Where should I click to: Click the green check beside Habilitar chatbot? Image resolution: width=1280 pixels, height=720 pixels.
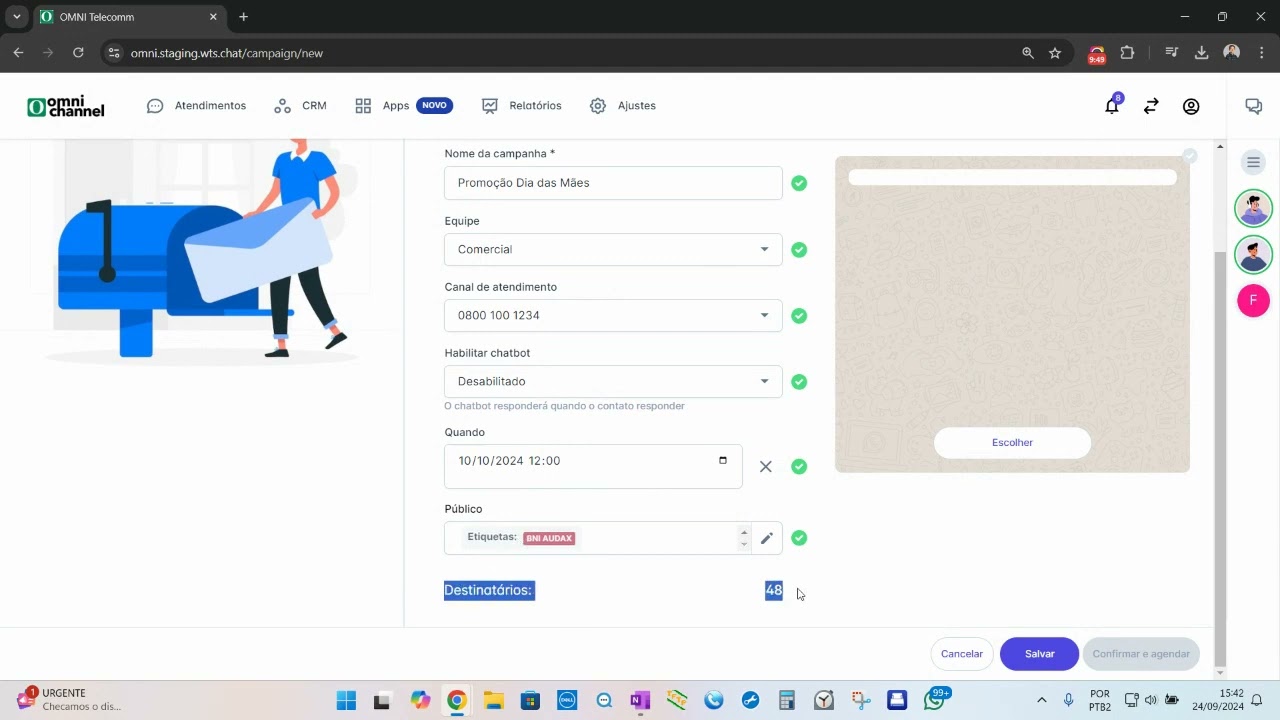pyautogui.click(x=799, y=381)
